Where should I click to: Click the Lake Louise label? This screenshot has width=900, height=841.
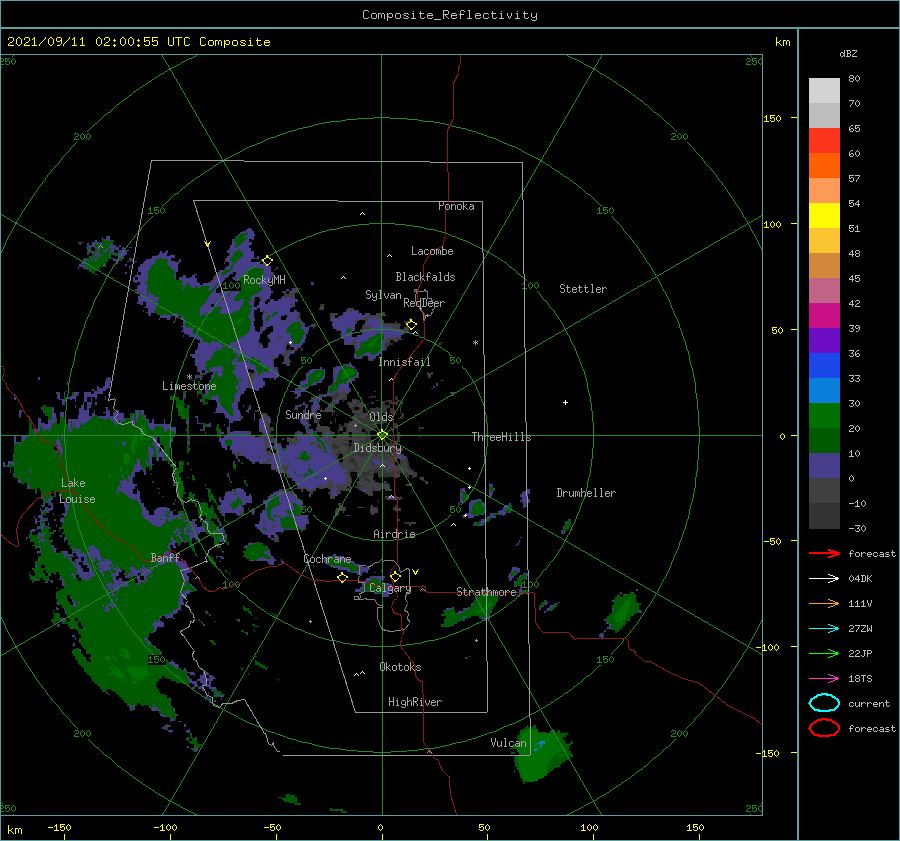pos(77,491)
